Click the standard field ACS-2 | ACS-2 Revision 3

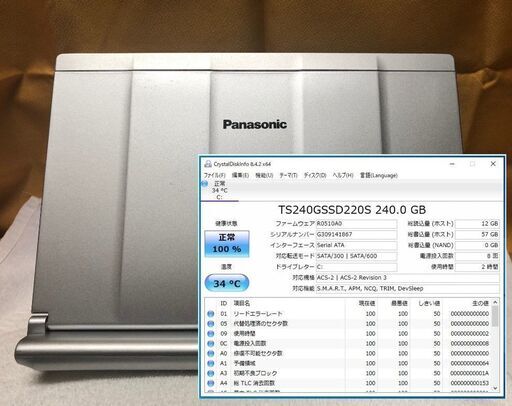(x=407, y=278)
